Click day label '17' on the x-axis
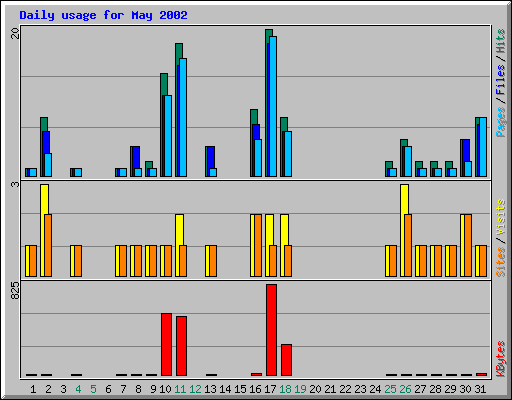512x400 pixels. coord(270,389)
